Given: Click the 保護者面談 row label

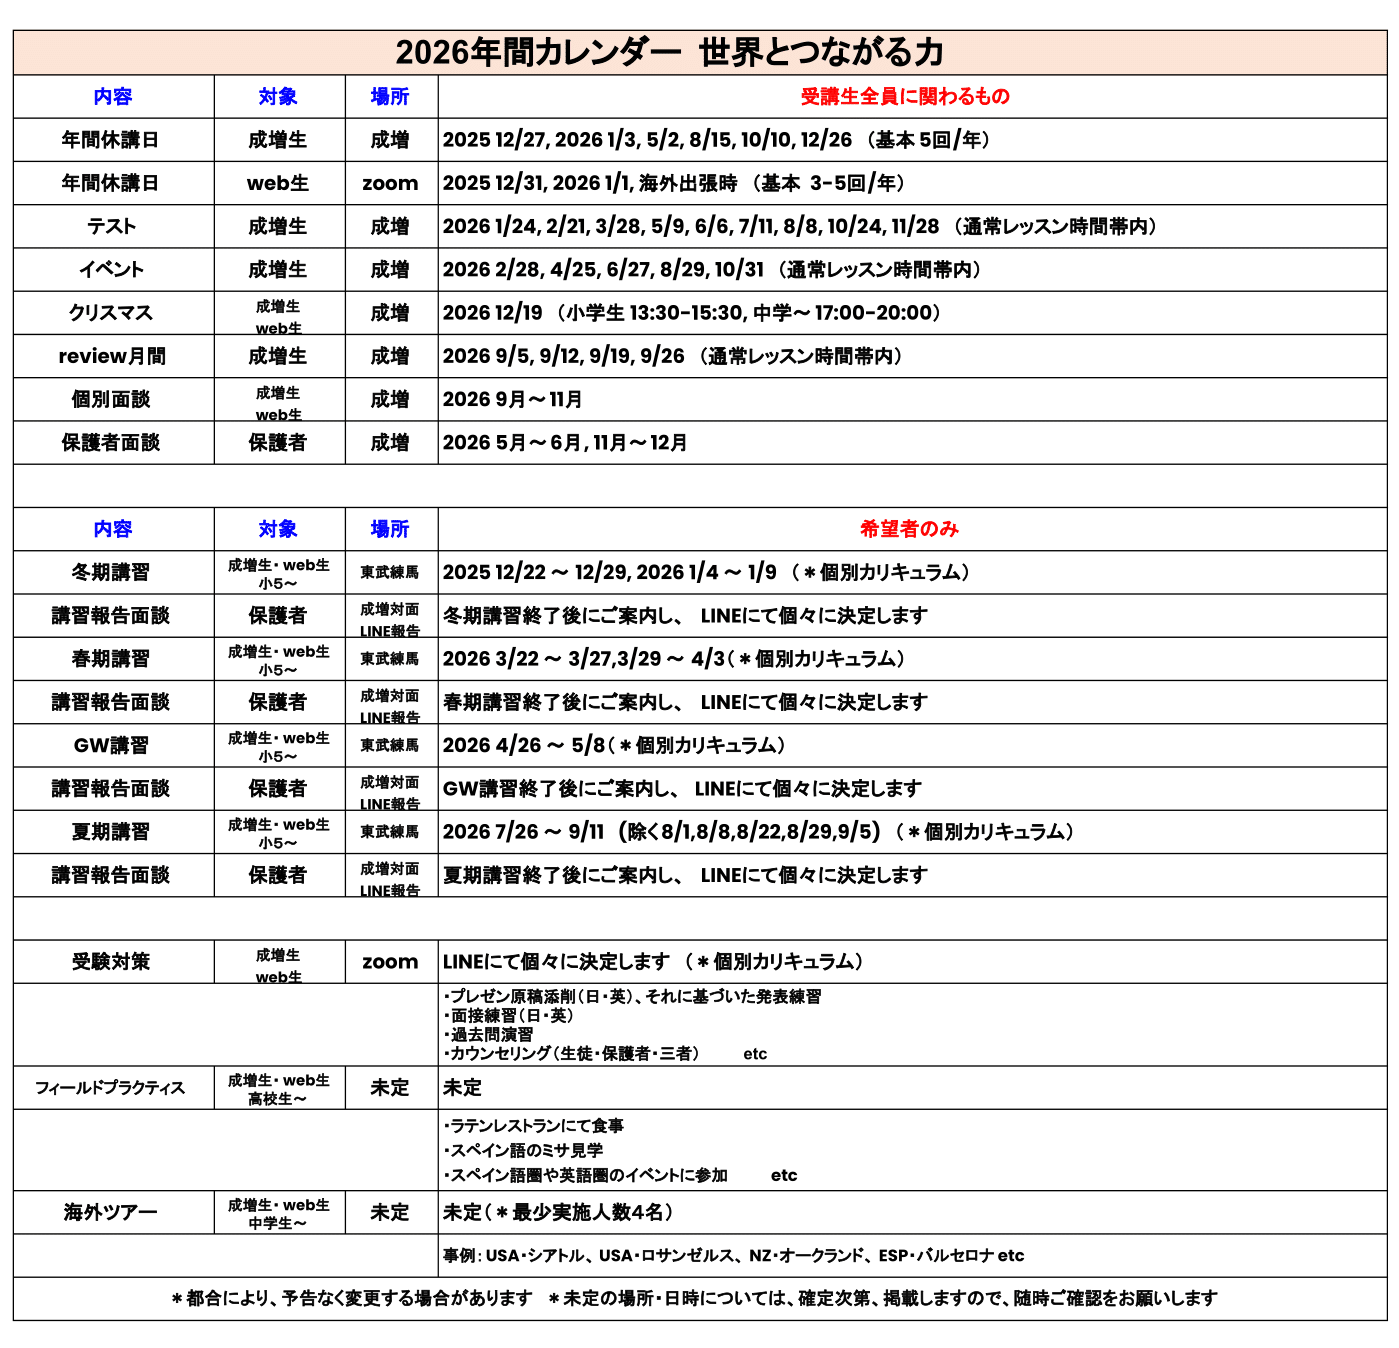Looking at the screenshot, I should pos(111,443).
